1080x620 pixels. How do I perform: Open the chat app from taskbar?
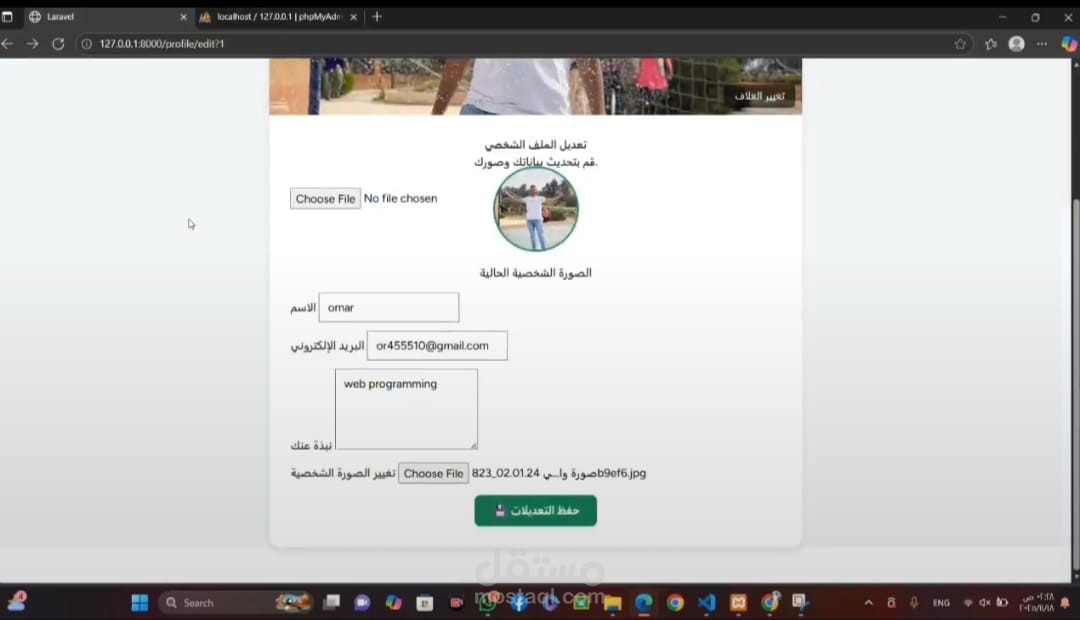pos(362,603)
